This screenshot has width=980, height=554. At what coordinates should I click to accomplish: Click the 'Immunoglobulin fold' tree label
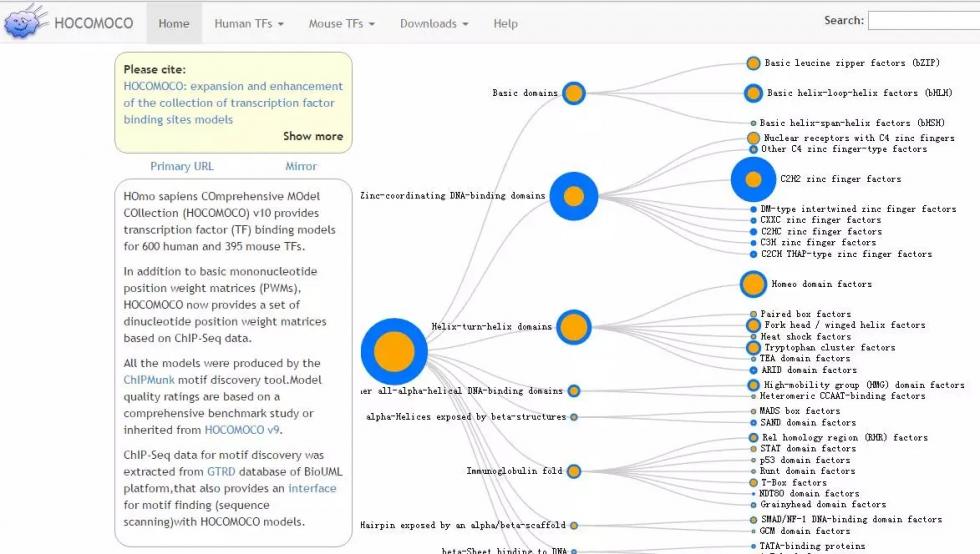coord(514,471)
